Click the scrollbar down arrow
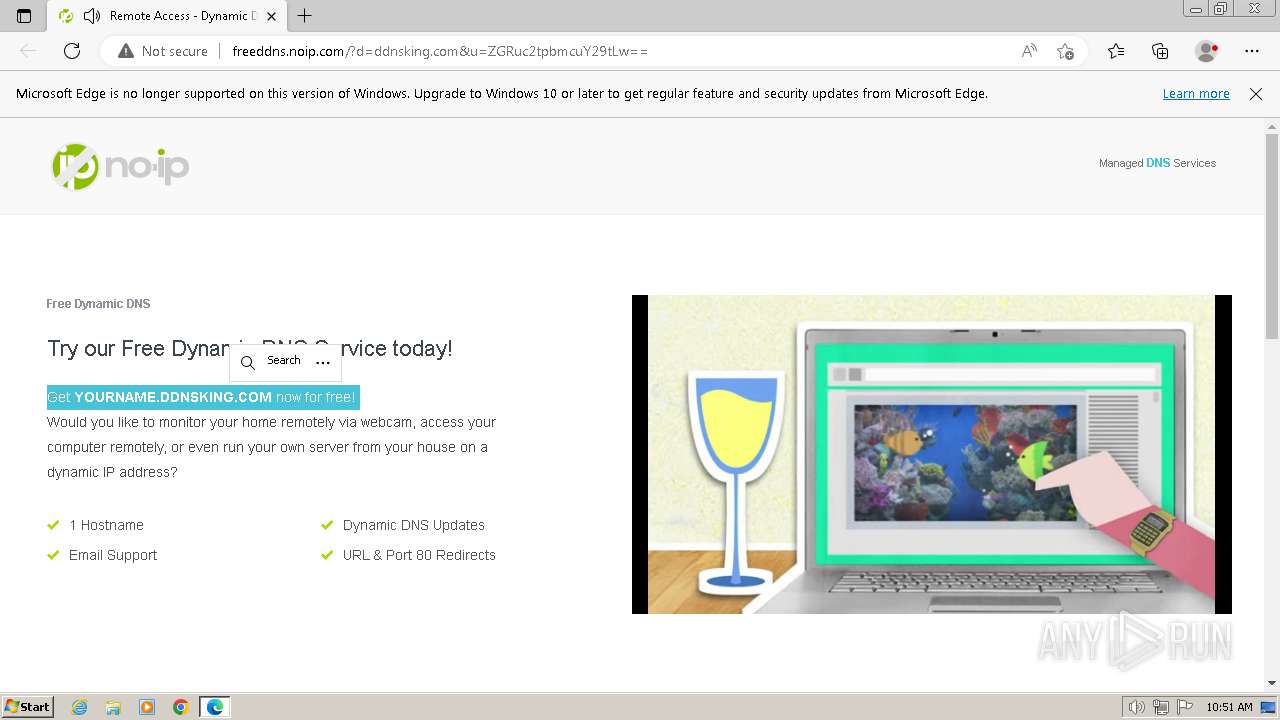This screenshot has width=1280, height=720. point(1272,683)
